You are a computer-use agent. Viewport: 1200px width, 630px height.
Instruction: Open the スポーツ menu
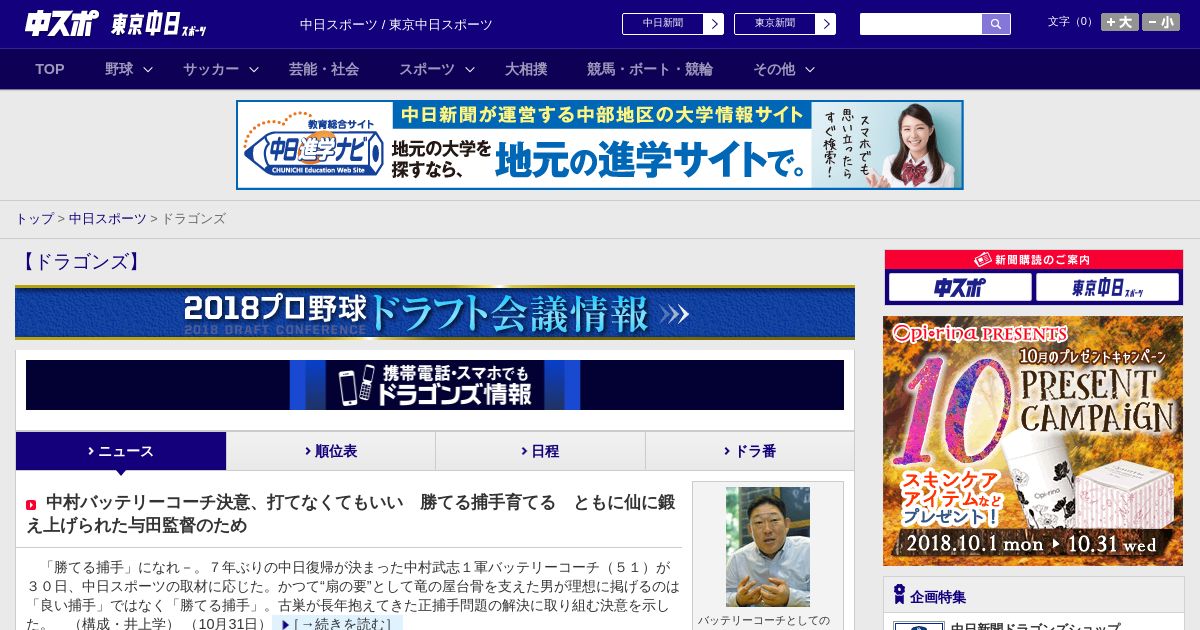pyautogui.click(x=427, y=69)
